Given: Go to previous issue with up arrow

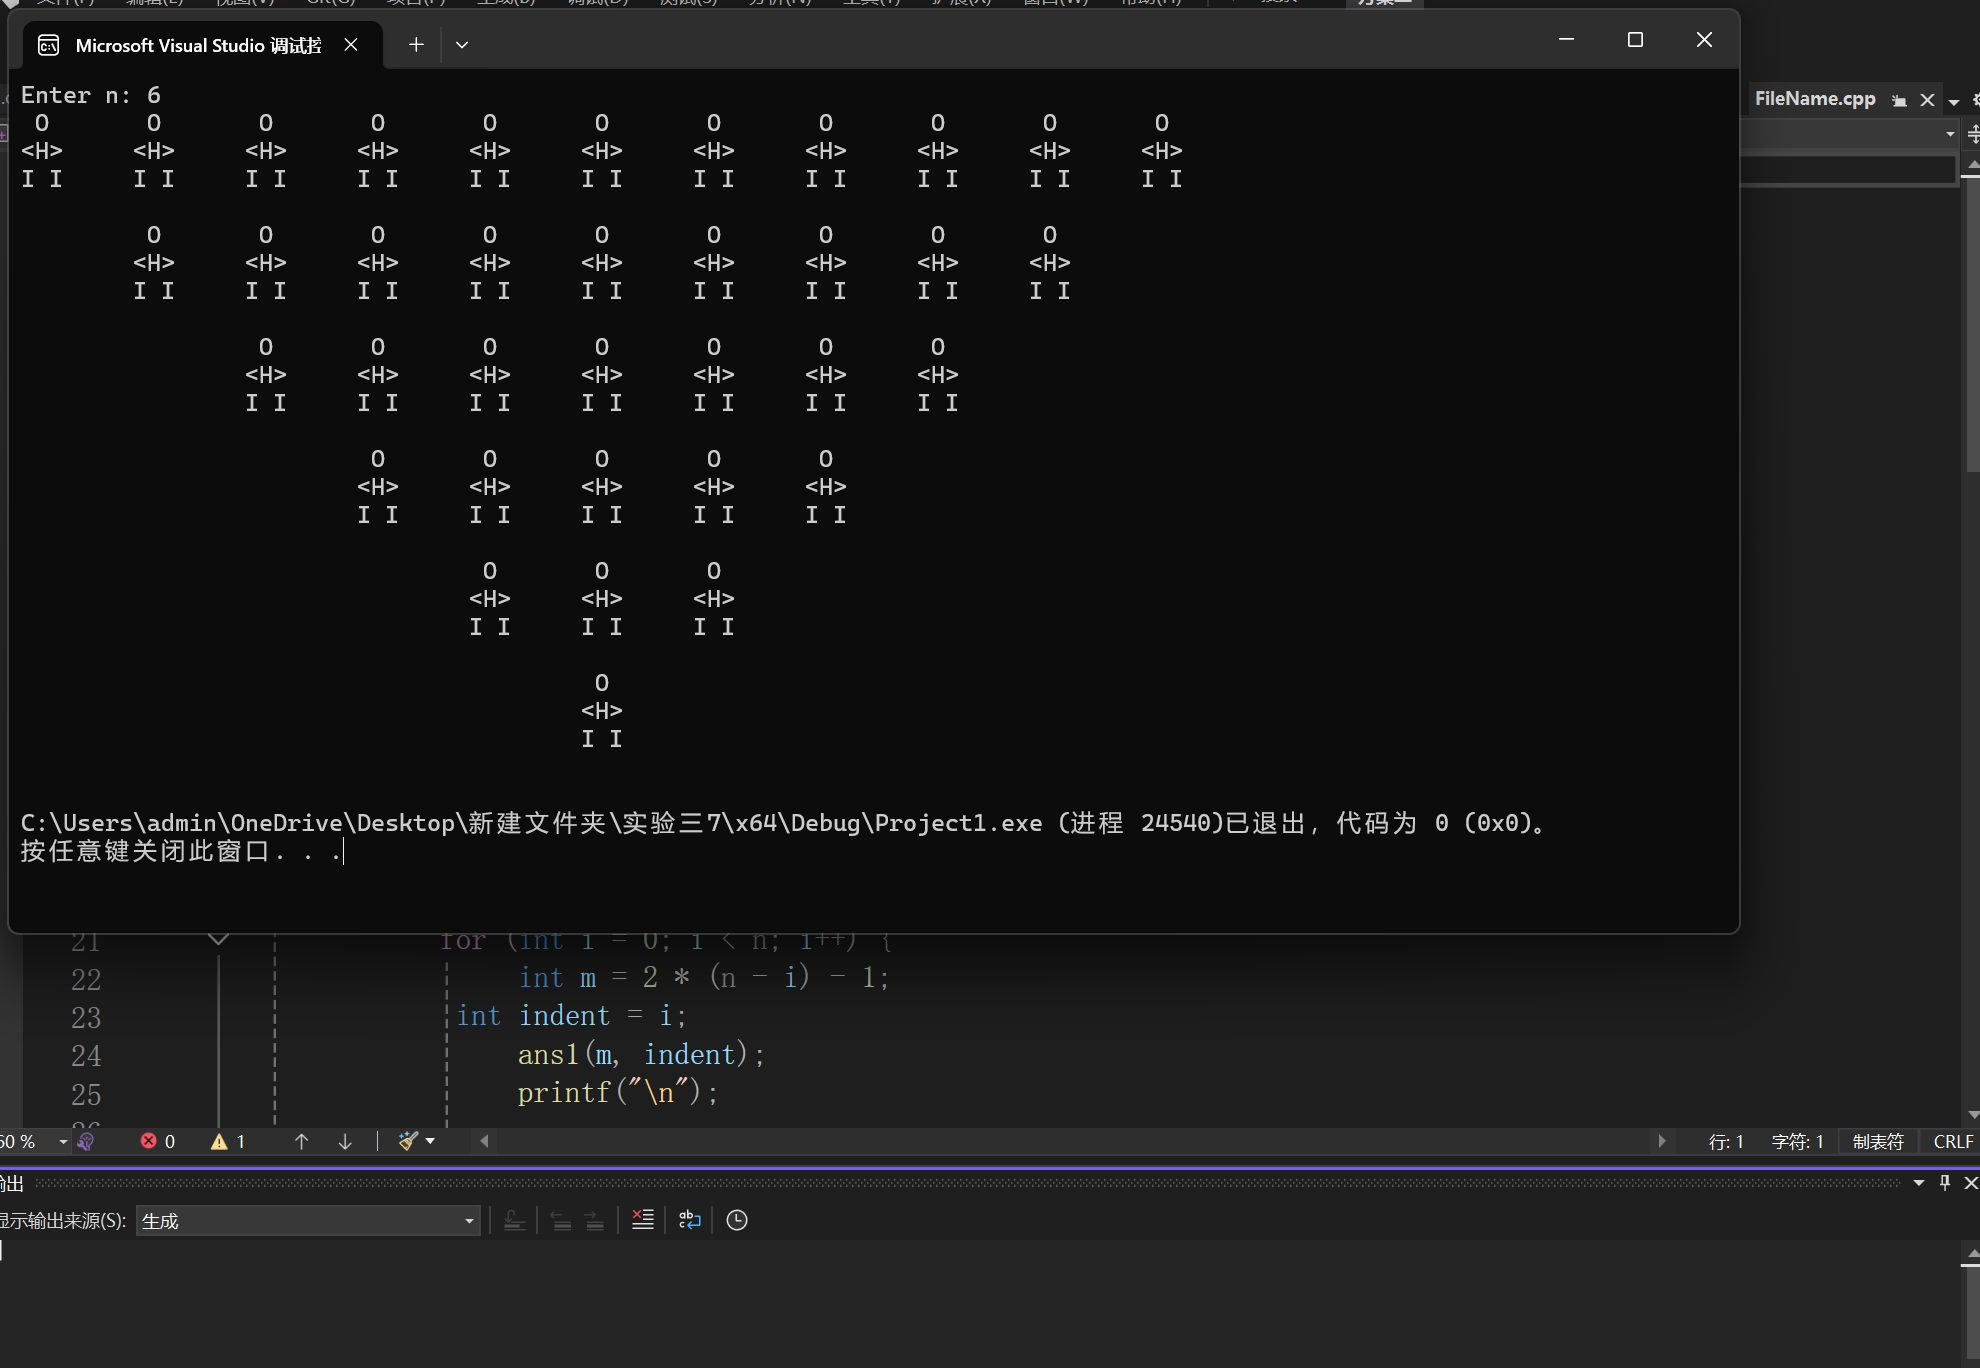Looking at the screenshot, I should coord(301,1141).
